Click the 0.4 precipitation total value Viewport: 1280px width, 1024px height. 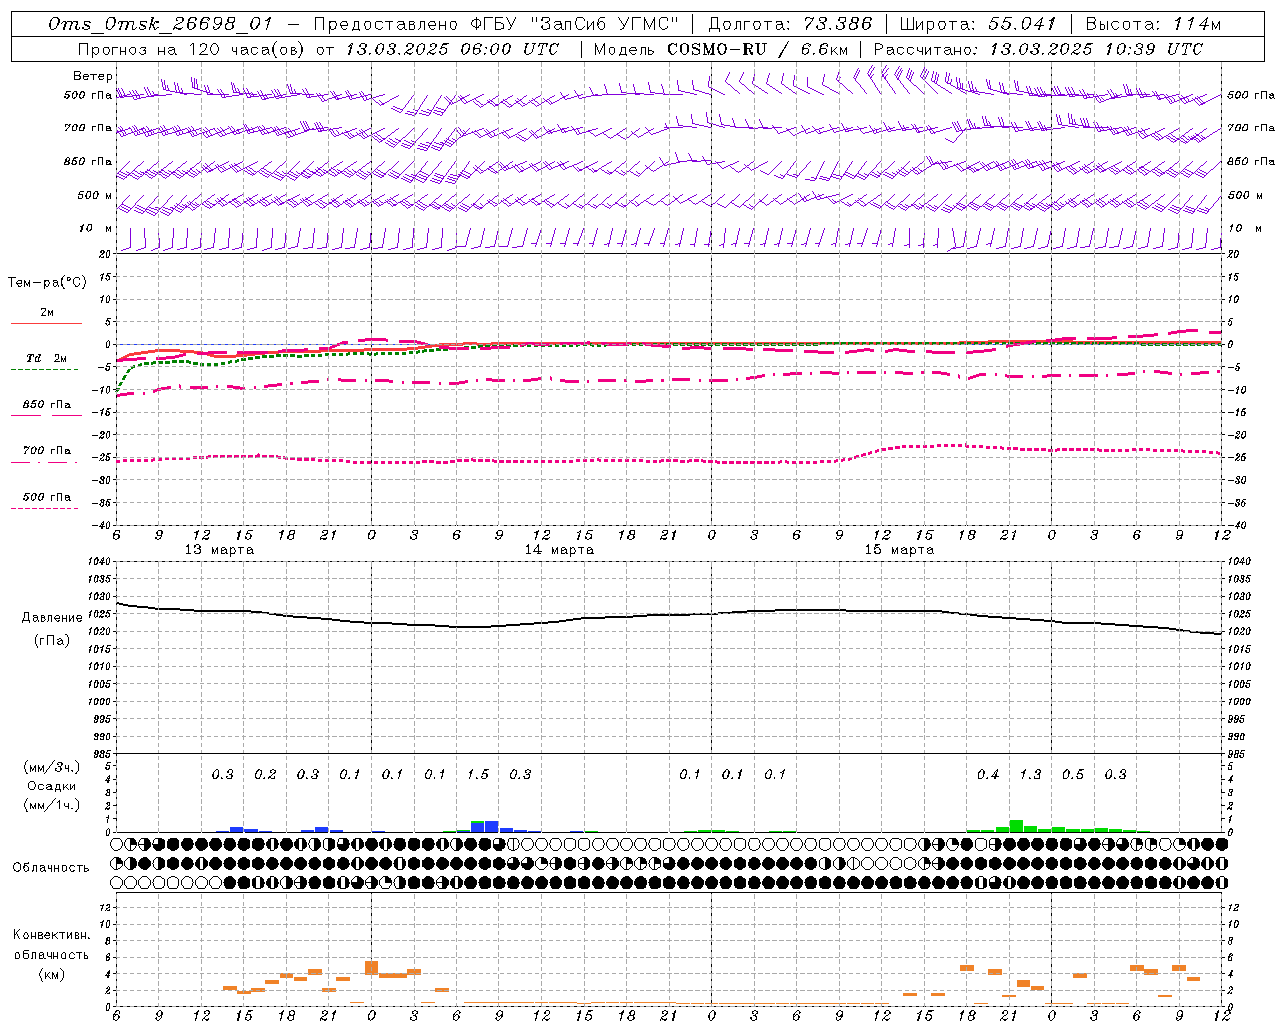(x=988, y=774)
